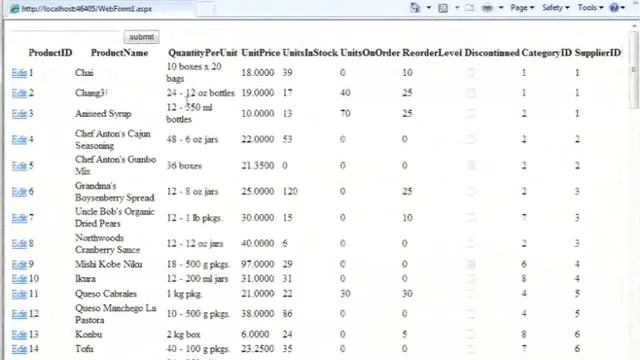This screenshot has width=640, height=360.
Task: Toggle Discontinued checkbox for Ikura
Action: tap(471, 279)
